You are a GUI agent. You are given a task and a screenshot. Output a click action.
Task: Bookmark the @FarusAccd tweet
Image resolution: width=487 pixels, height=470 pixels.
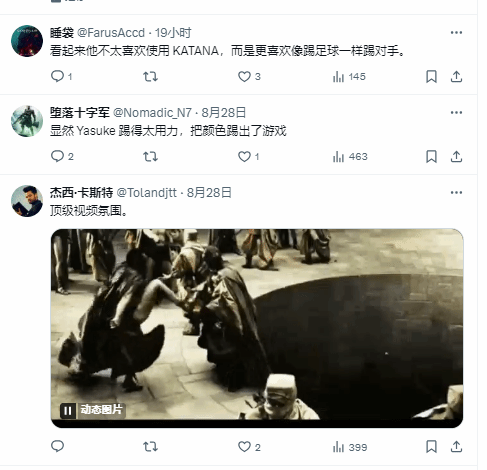[x=431, y=77]
